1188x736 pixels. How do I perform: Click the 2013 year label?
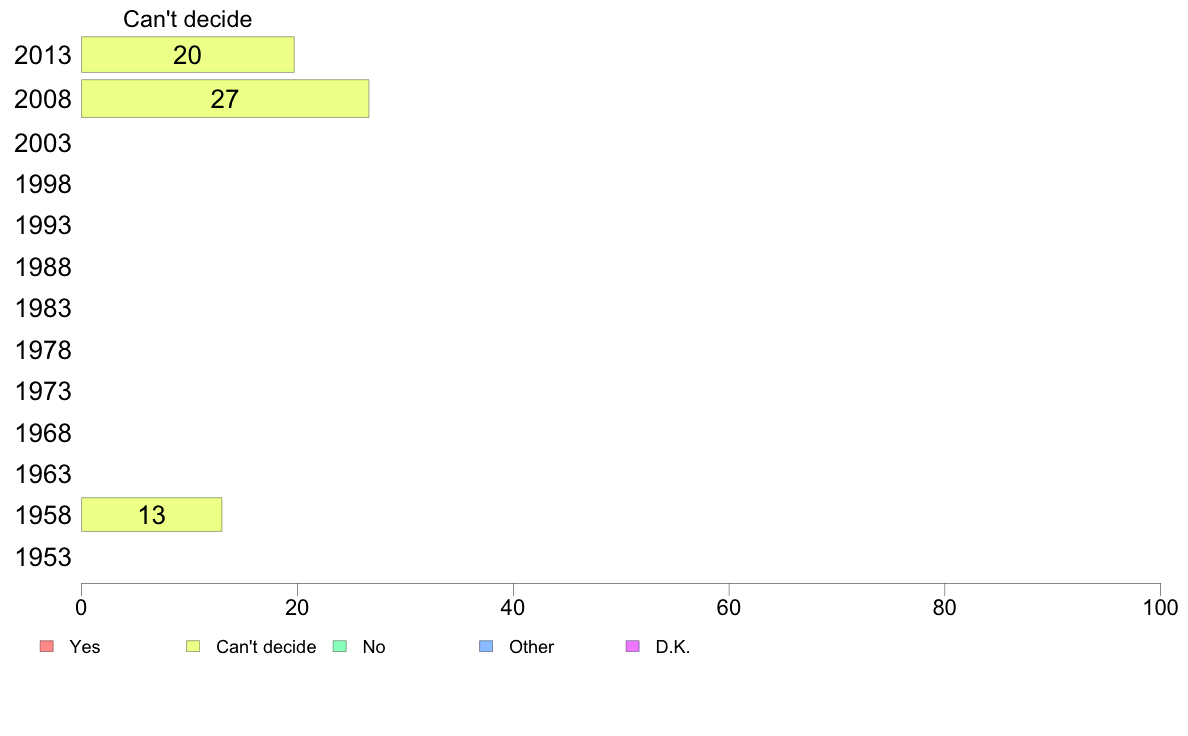(x=43, y=55)
